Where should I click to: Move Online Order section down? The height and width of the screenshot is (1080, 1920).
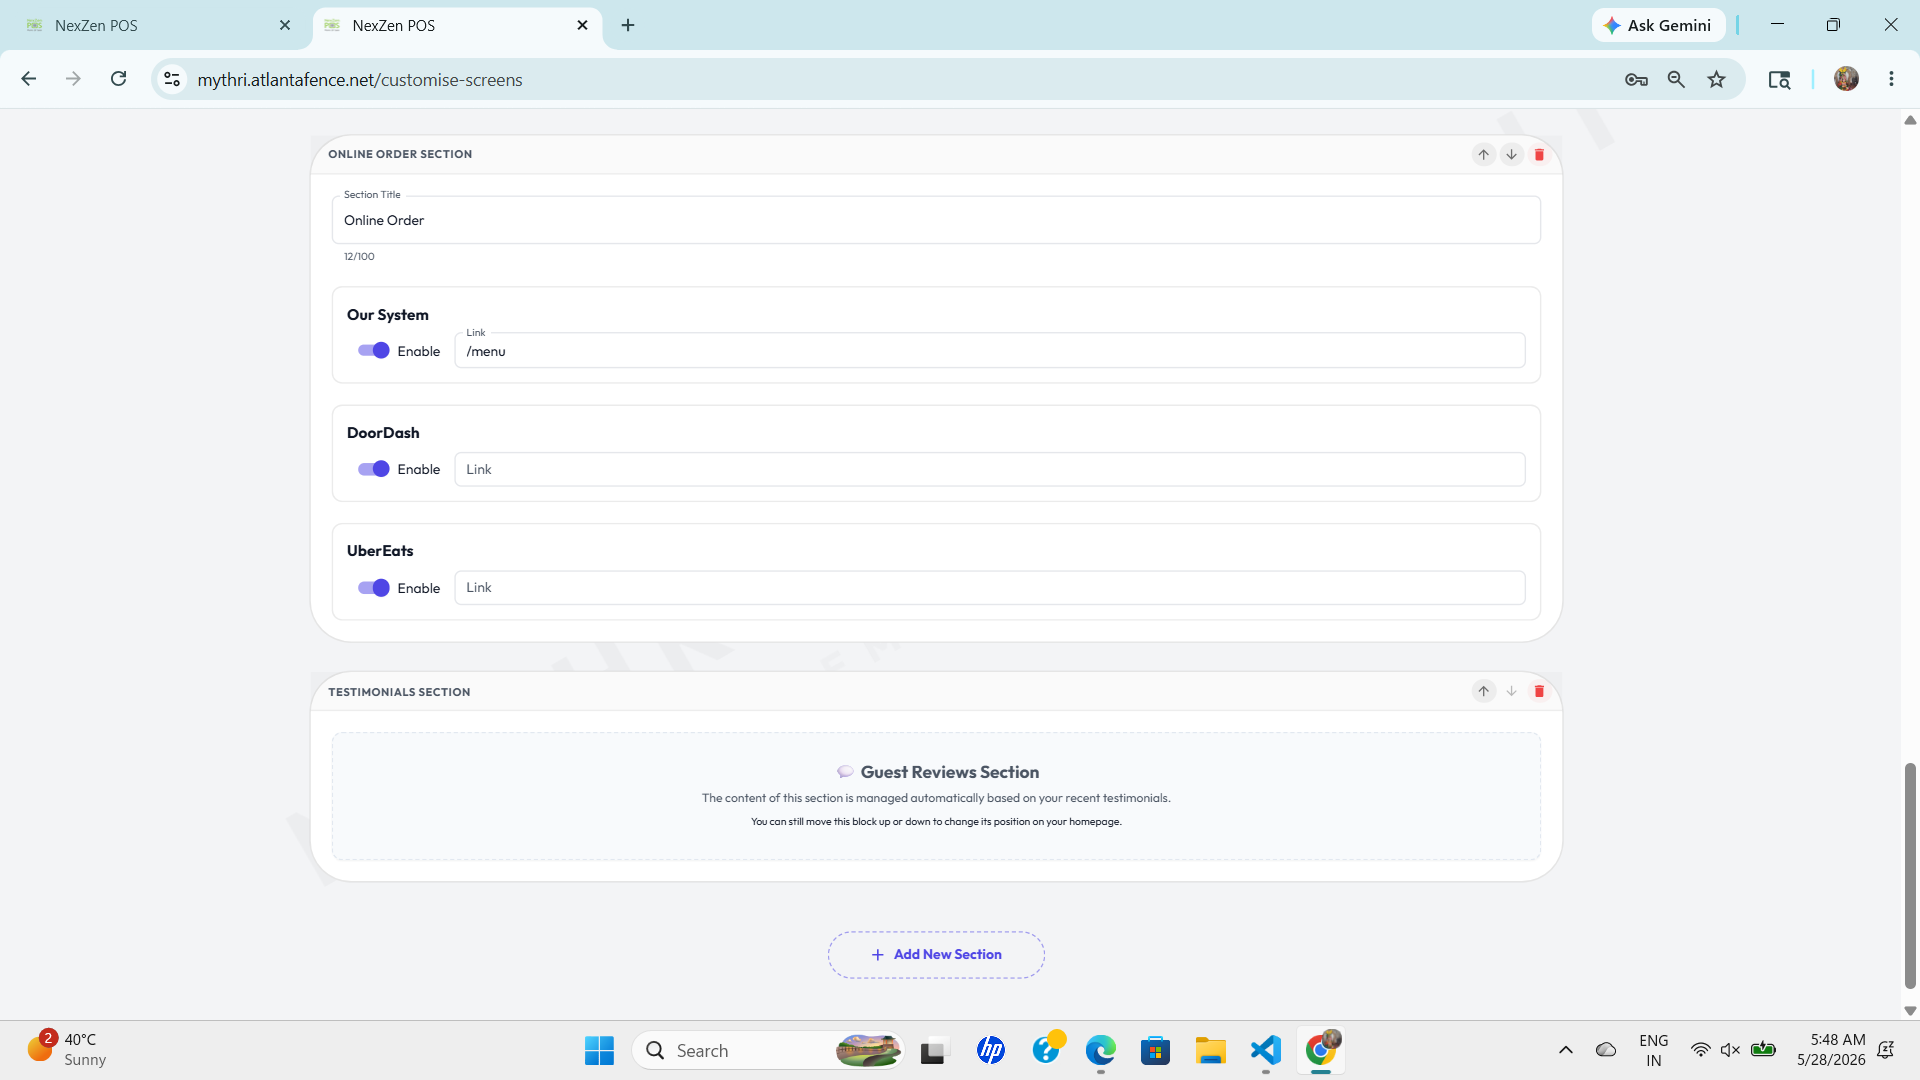pyautogui.click(x=1511, y=154)
